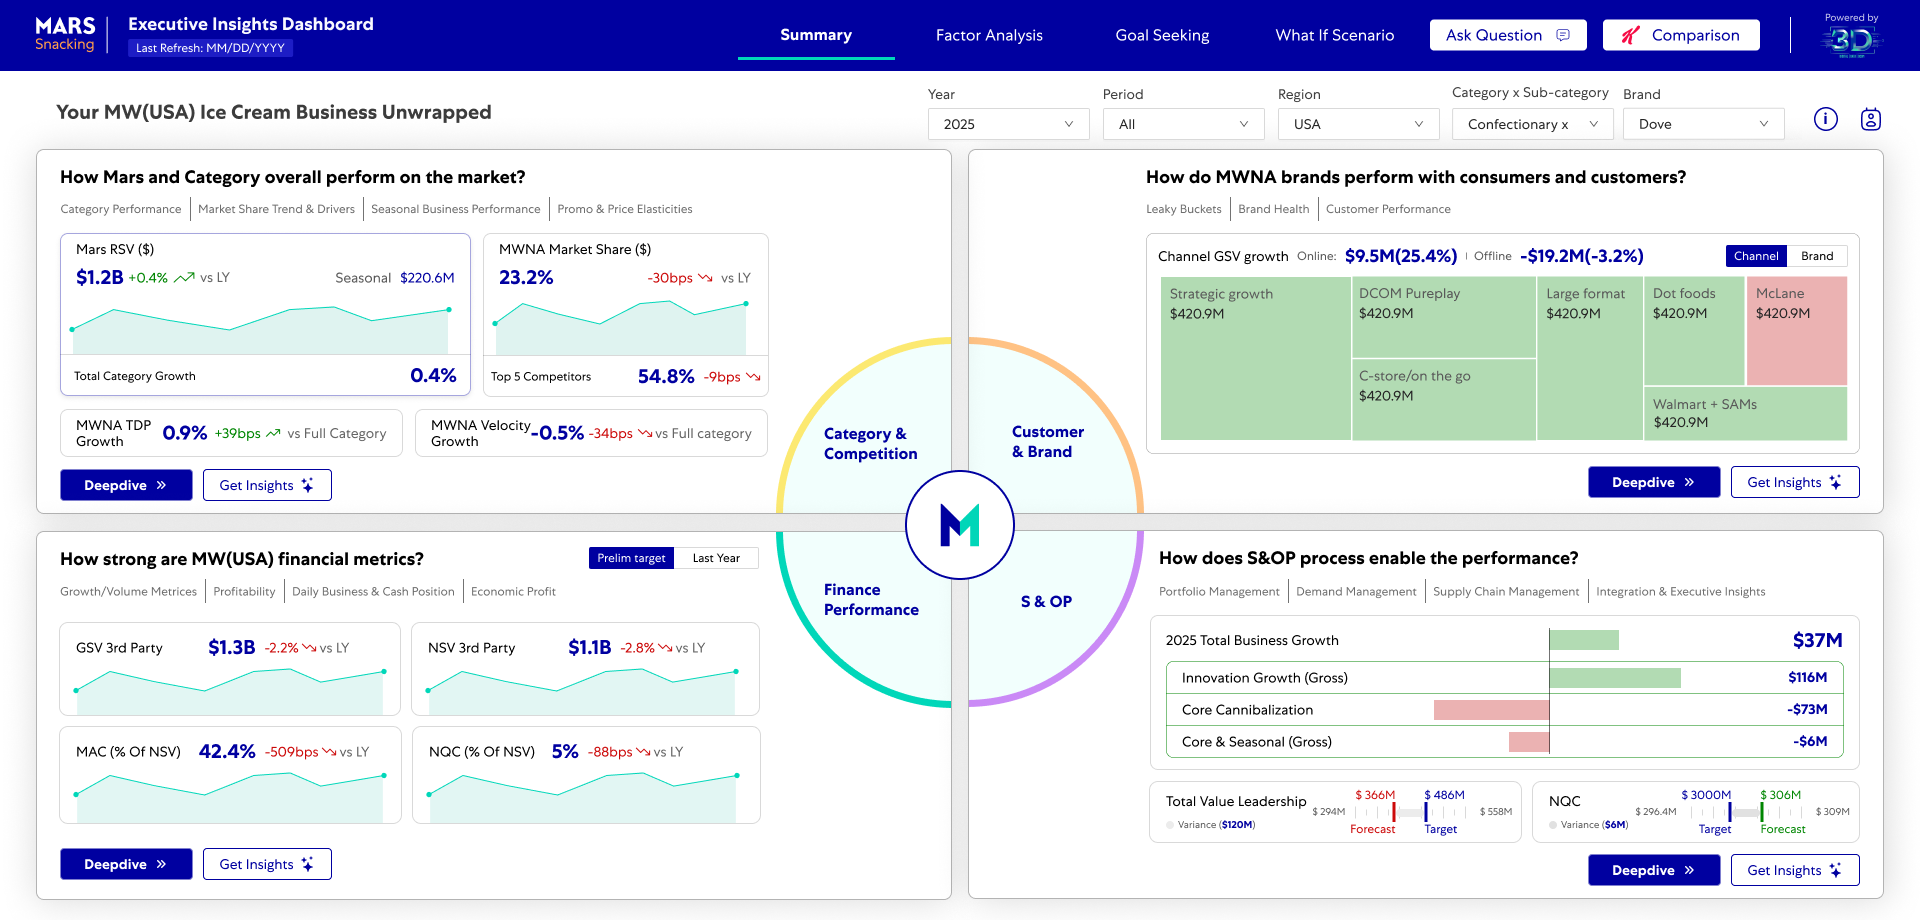This screenshot has height=920, width=1920.
Task: Click double-chevron in S&OP Deepdive button
Action: click(x=1689, y=870)
